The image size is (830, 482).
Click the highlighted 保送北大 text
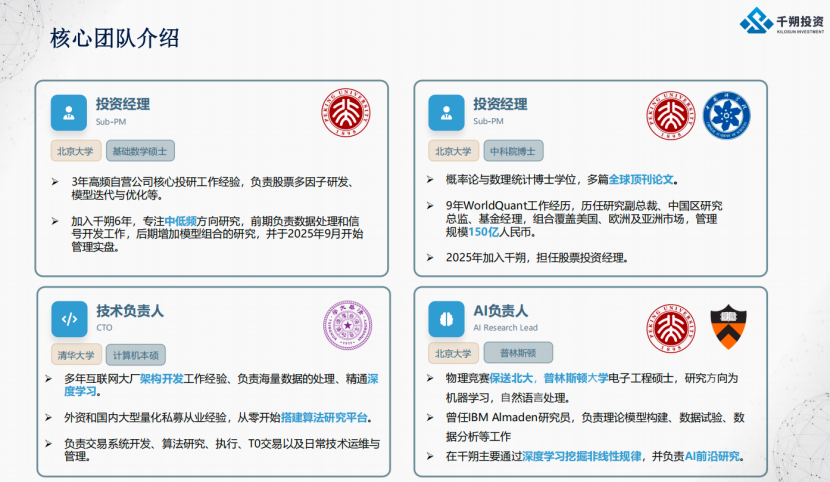click(x=511, y=378)
